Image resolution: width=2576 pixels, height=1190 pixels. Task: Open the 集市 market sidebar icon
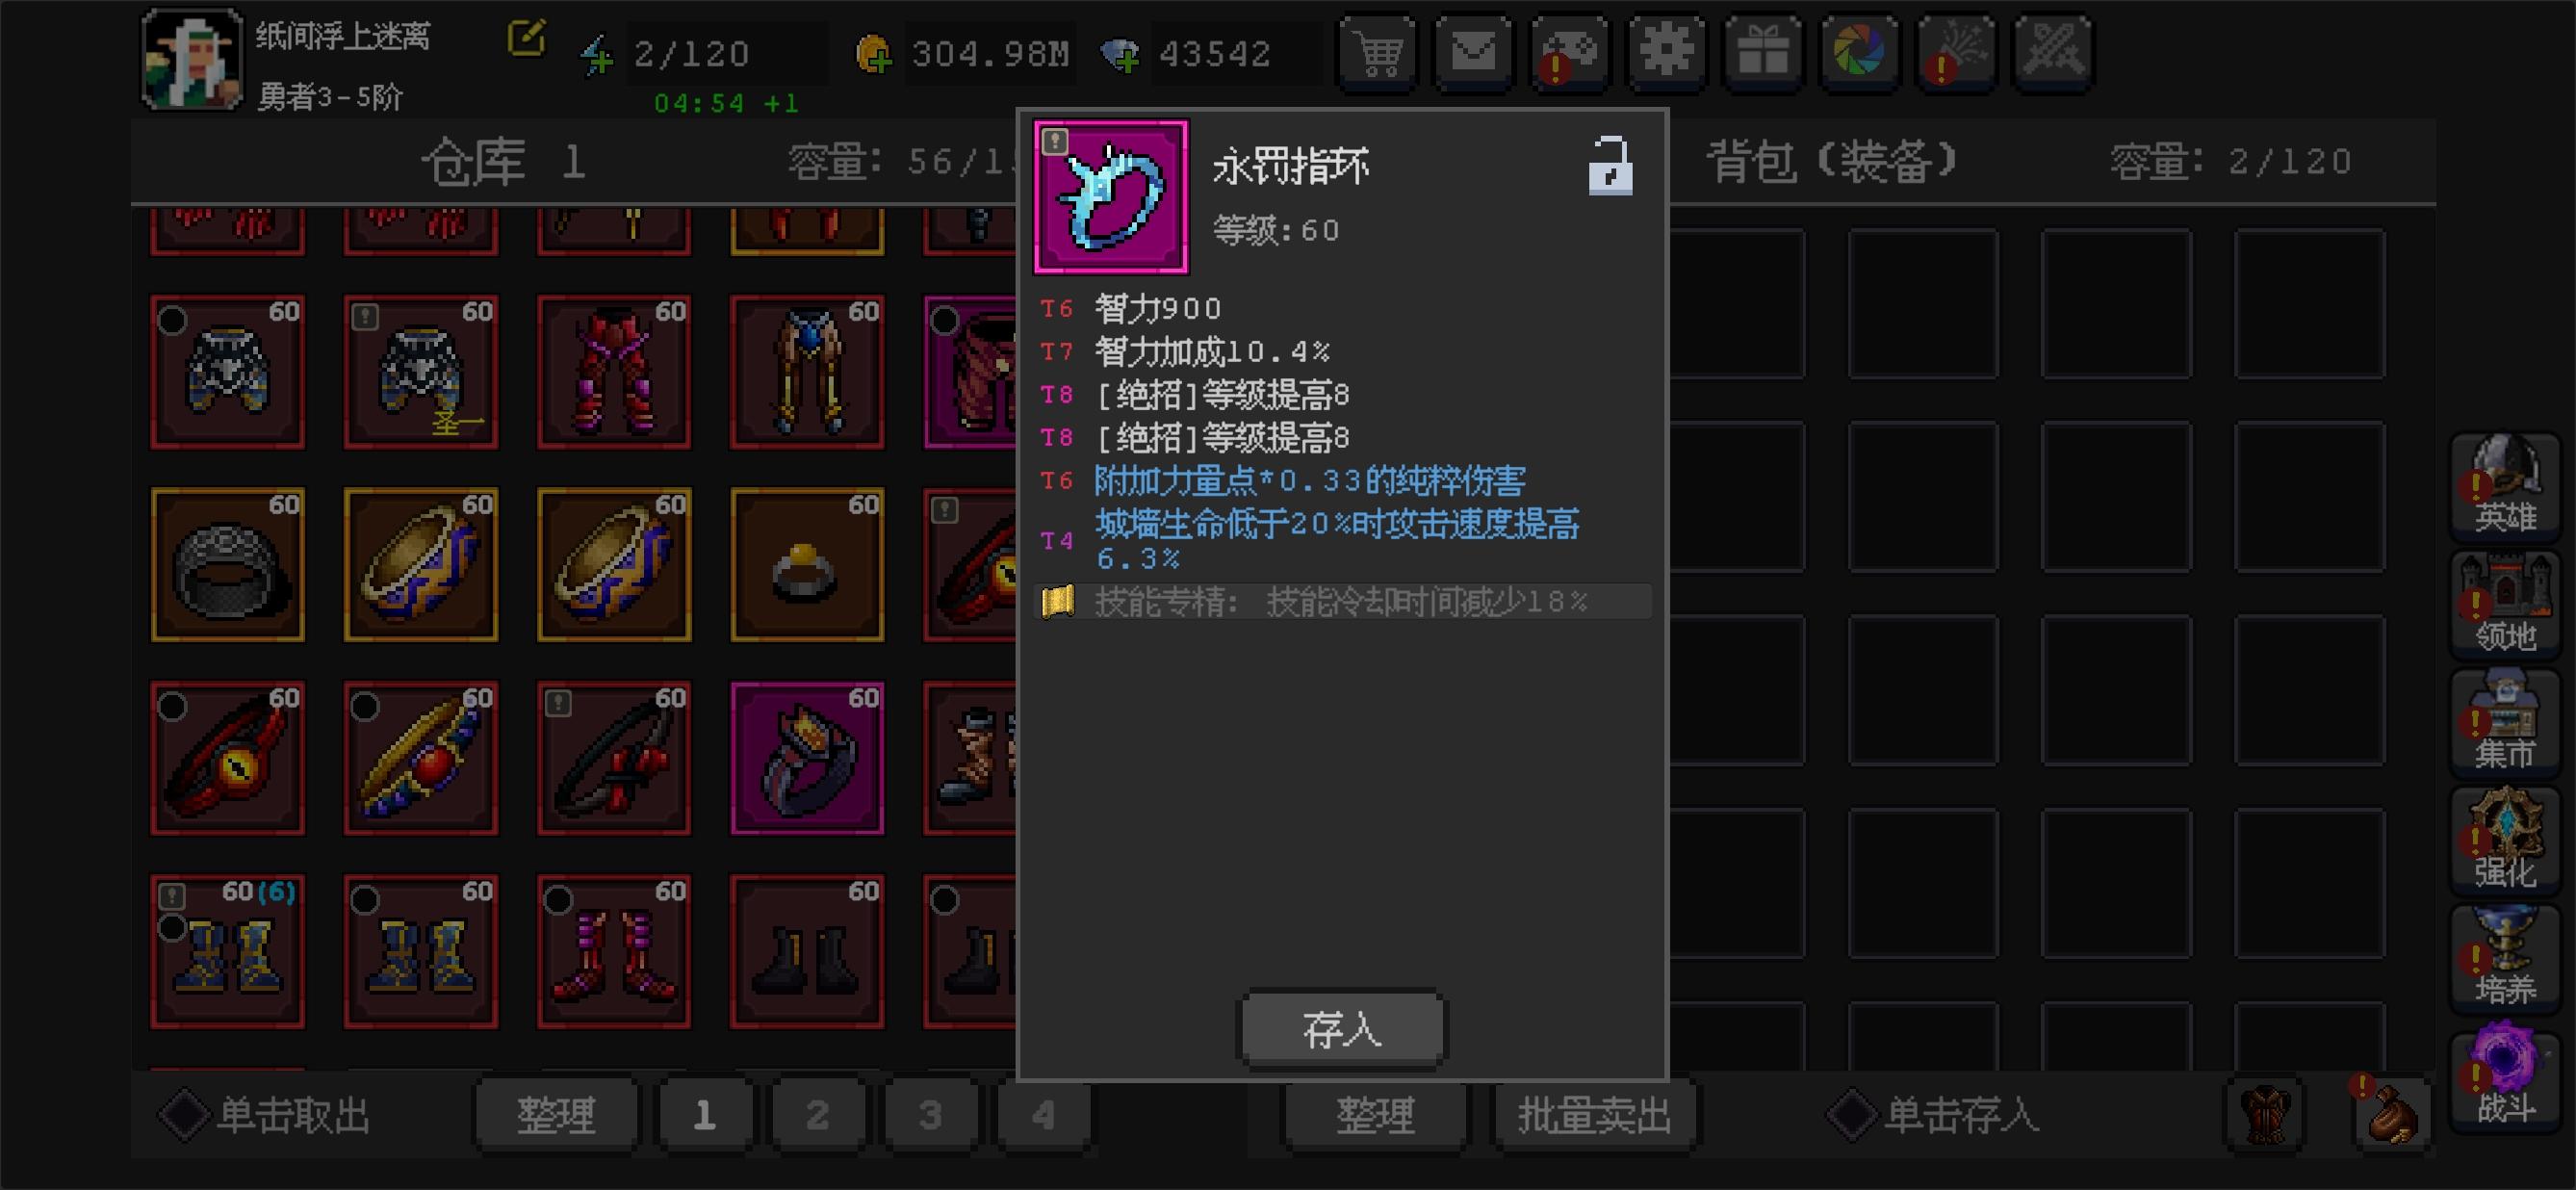(x=2504, y=721)
